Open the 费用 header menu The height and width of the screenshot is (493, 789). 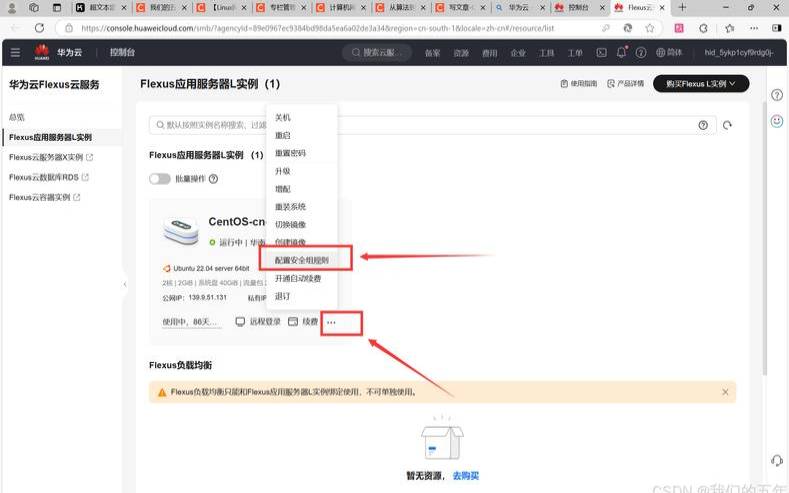[x=490, y=52]
